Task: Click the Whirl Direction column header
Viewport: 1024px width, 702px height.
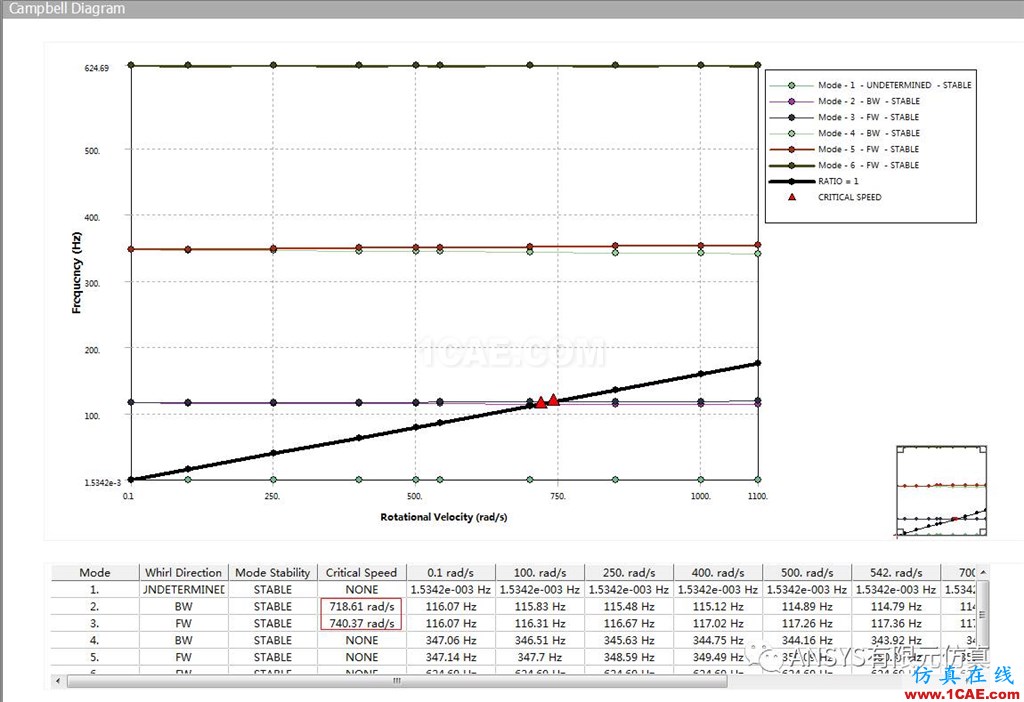Action: click(184, 572)
